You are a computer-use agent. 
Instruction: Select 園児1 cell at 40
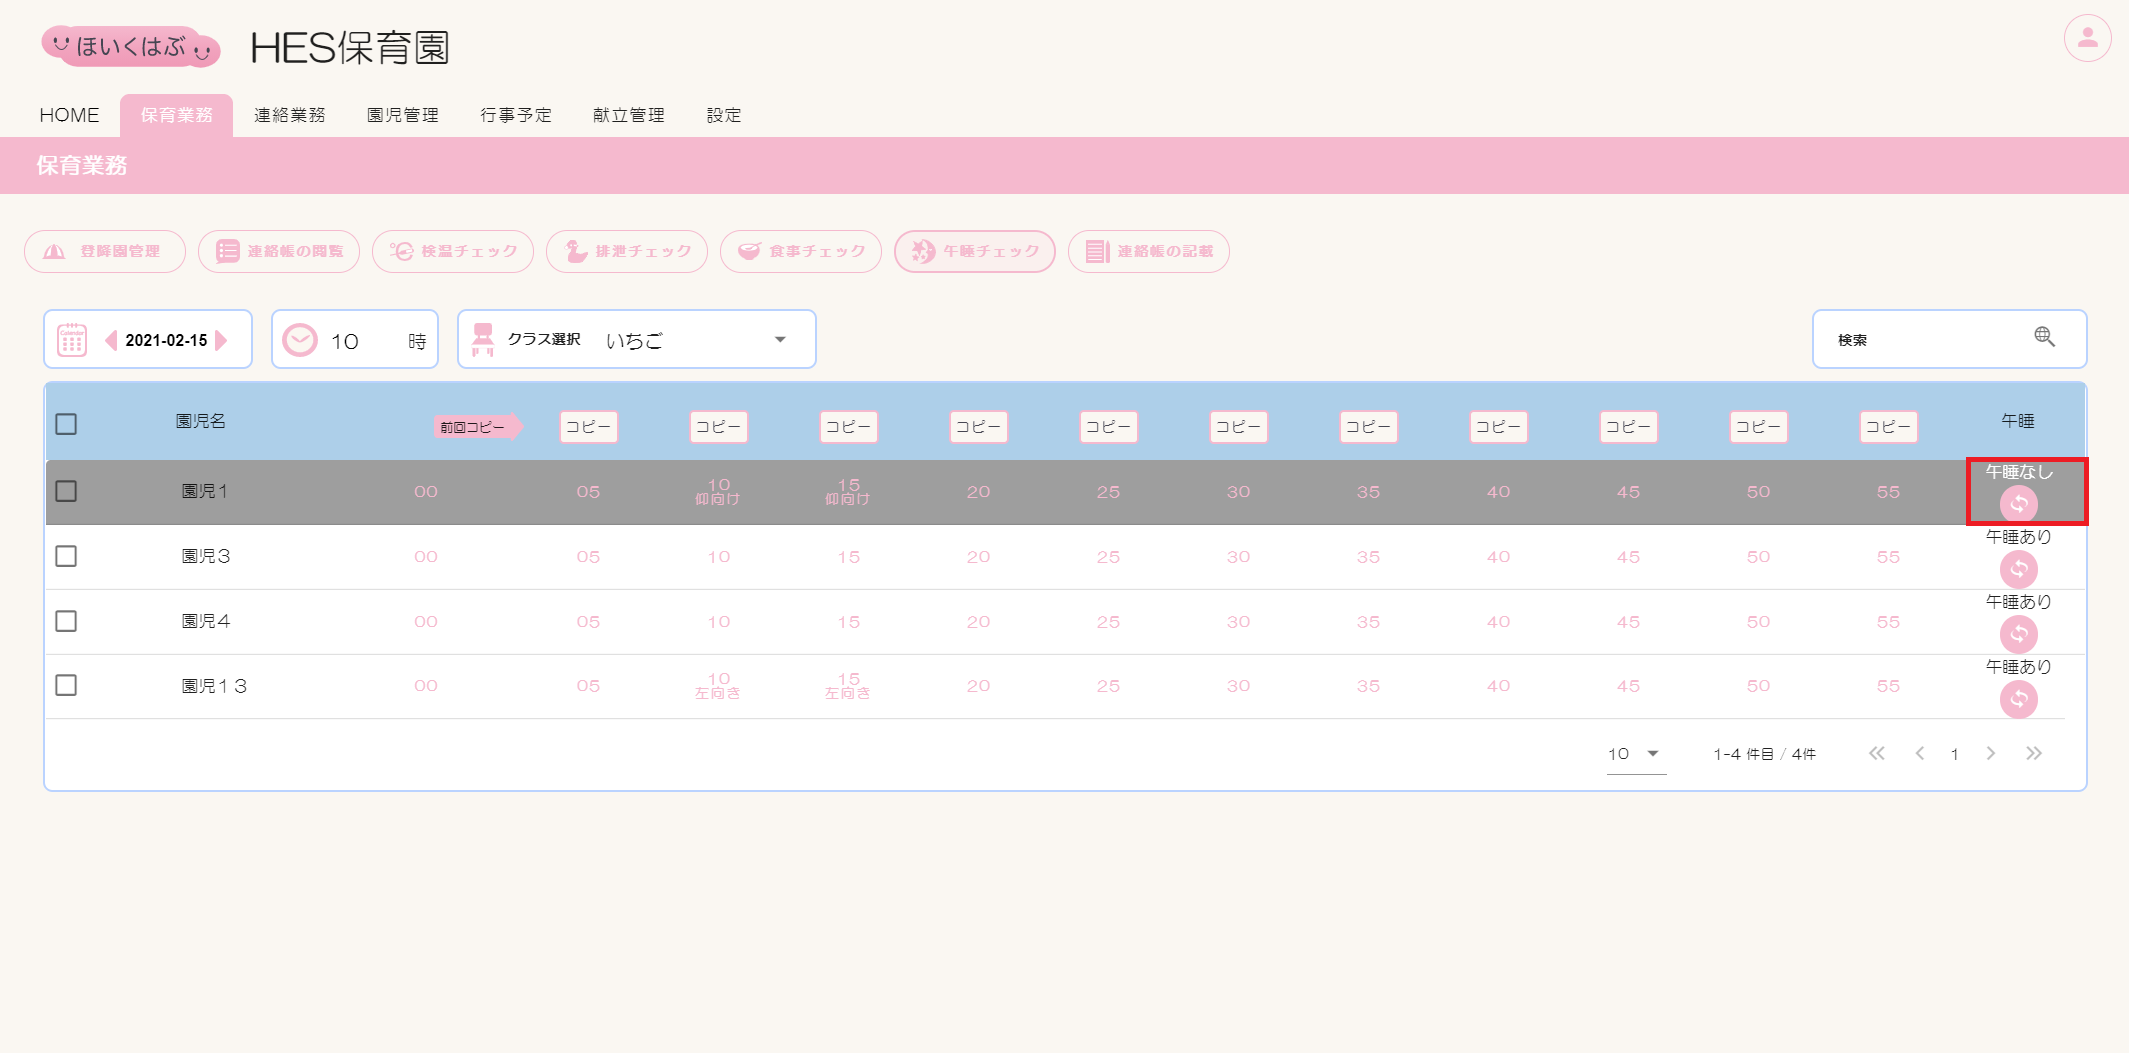pos(1498,492)
